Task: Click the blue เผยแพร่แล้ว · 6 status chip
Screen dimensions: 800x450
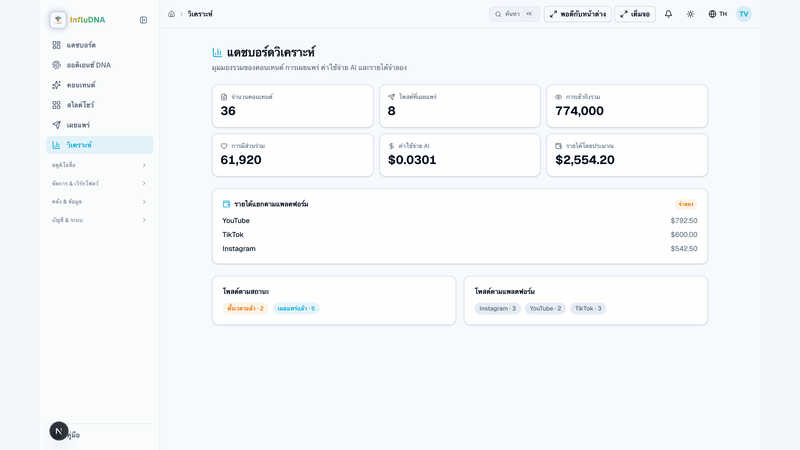Action: [296, 308]
